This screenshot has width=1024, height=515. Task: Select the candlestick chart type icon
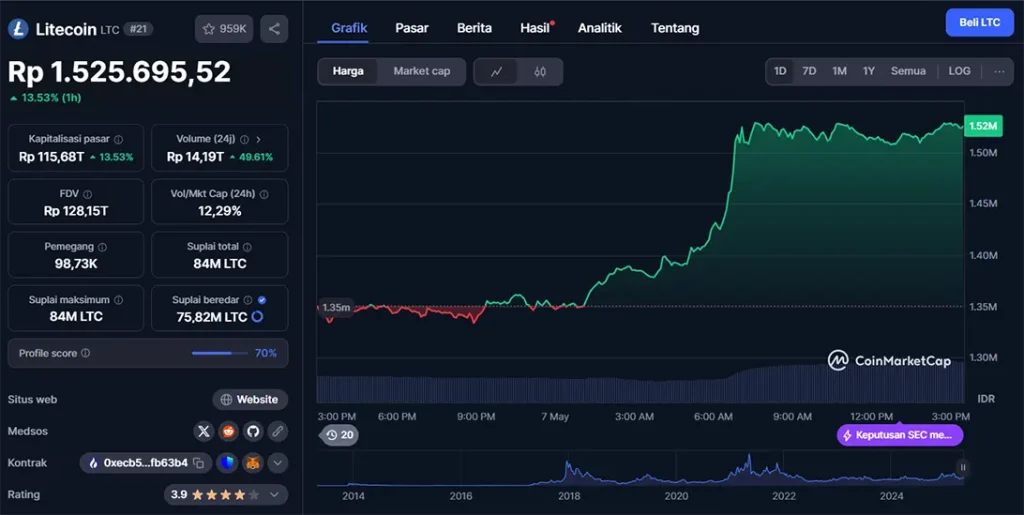pos(540,72)
